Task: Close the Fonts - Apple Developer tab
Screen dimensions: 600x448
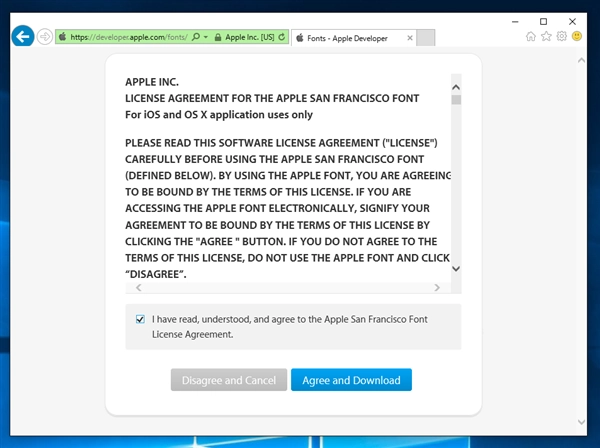Action: [410, 38]
